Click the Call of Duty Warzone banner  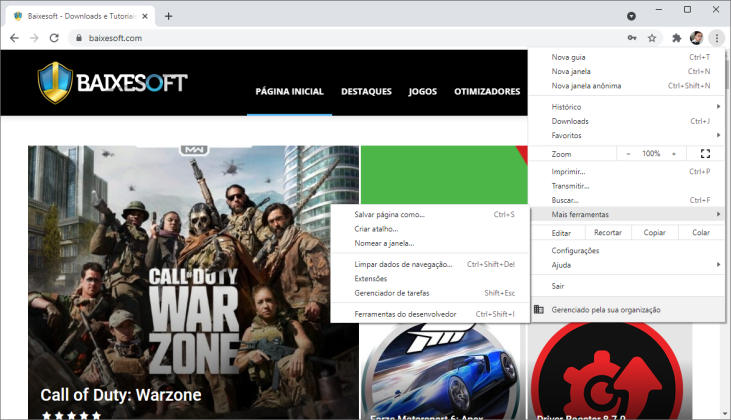(193, 282)
